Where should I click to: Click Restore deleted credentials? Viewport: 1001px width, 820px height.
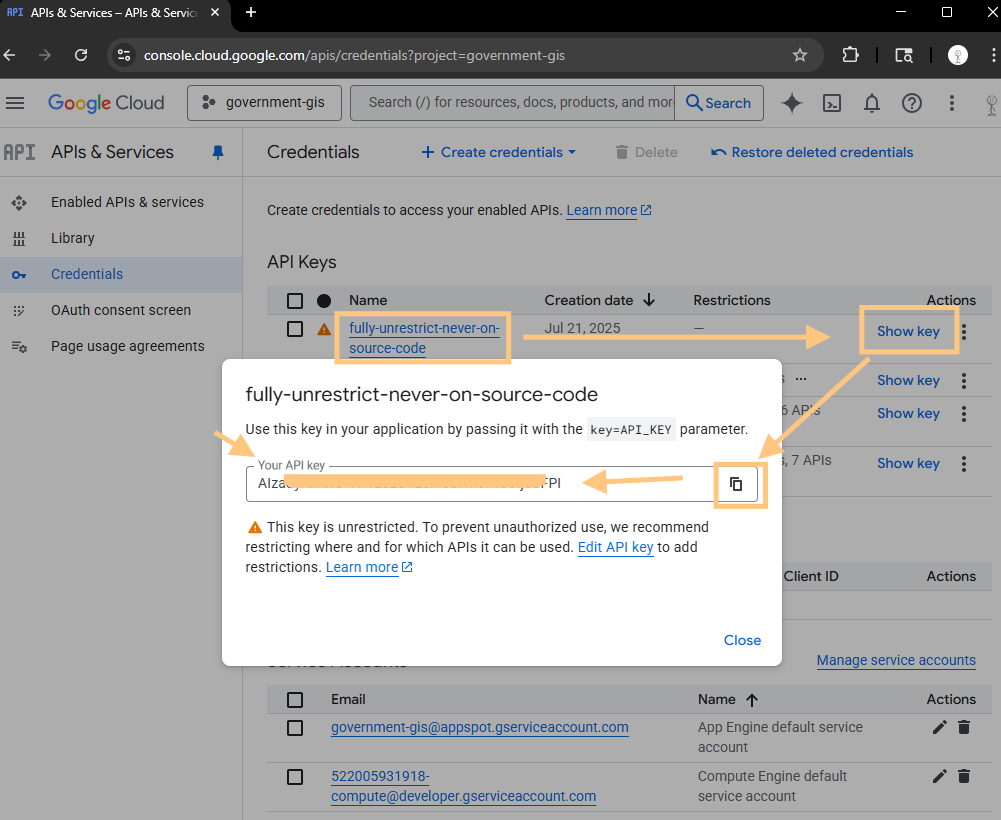point(812,153)
